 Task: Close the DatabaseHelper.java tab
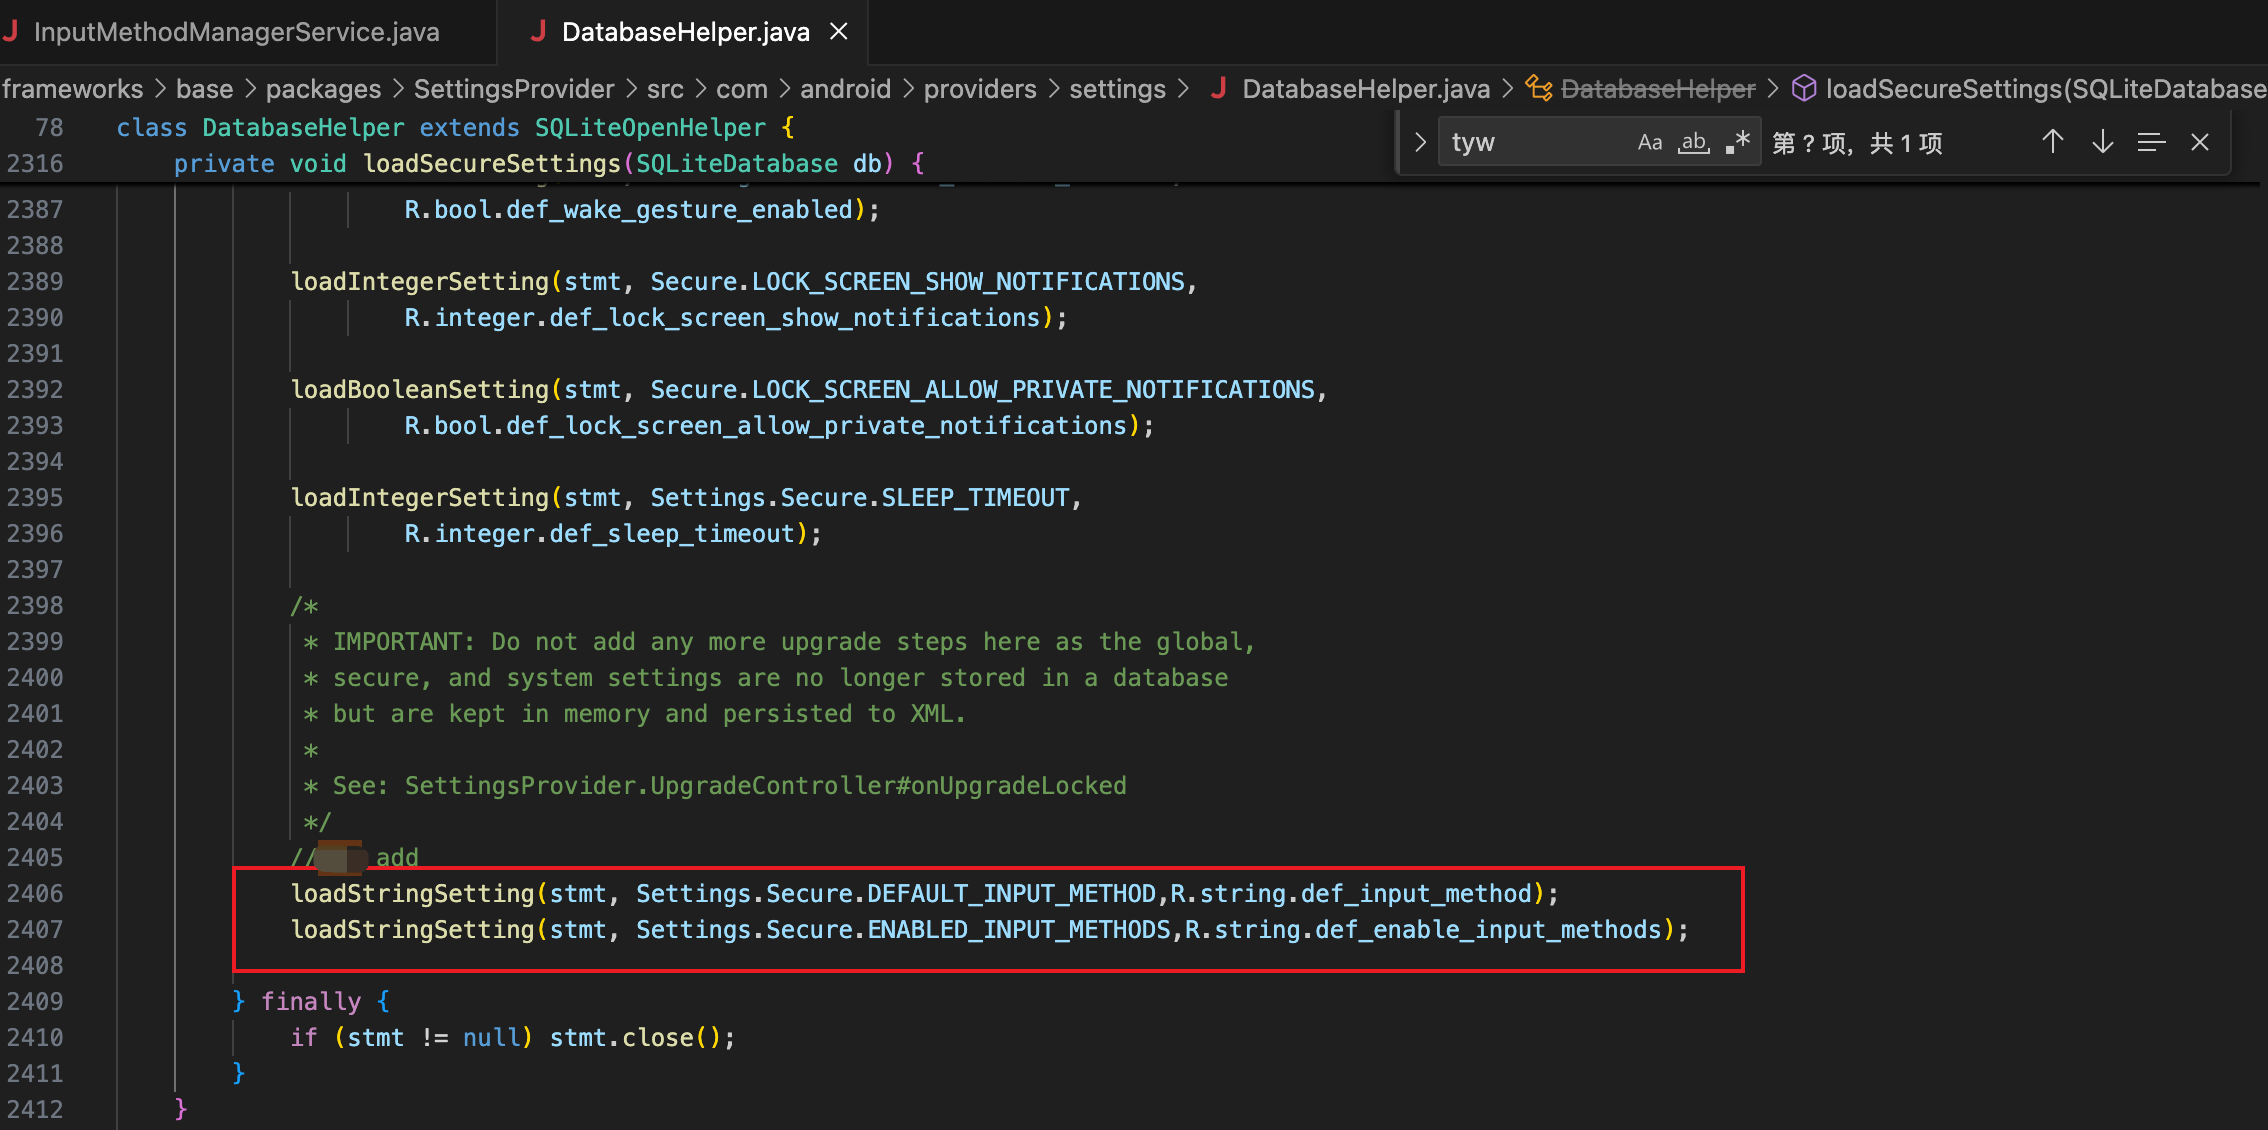[x=839, y=32]
